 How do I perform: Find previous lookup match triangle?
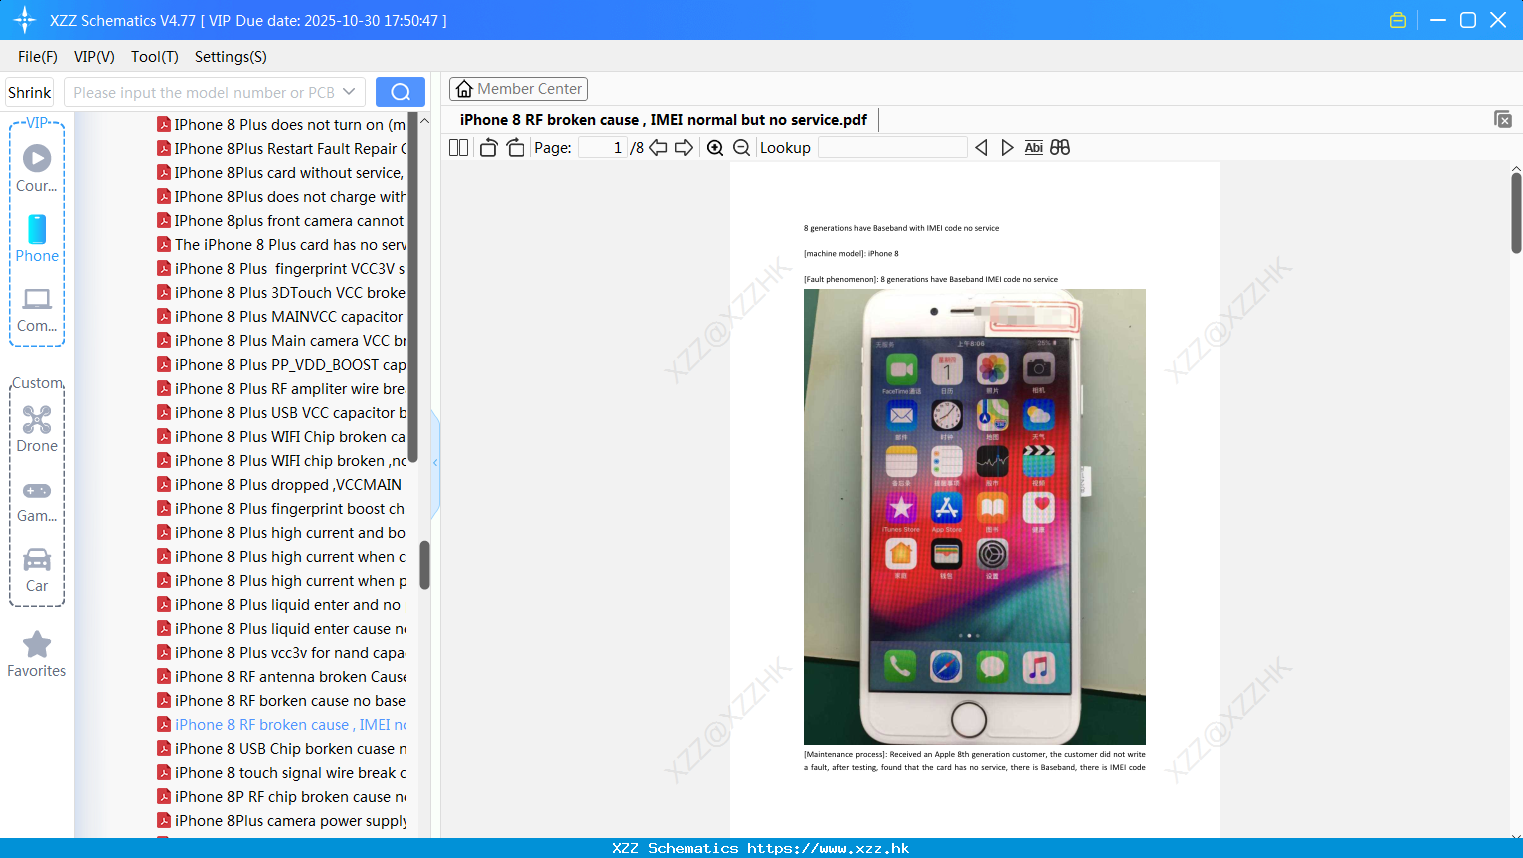click(981, 148)
